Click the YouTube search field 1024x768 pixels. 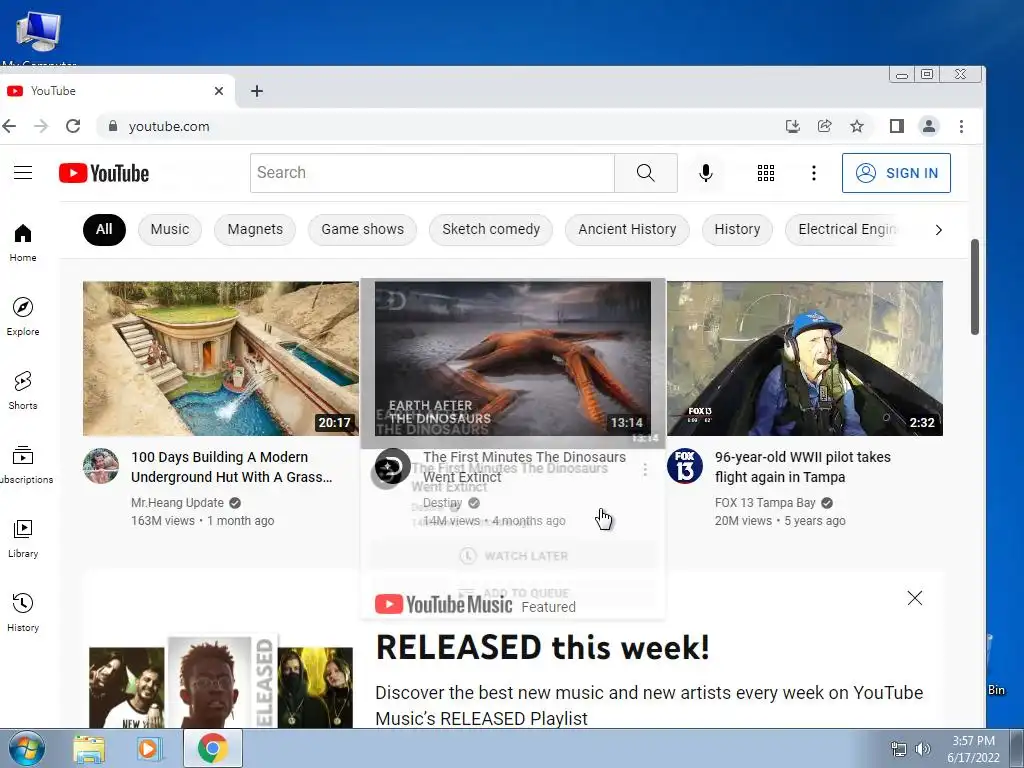[432, 173]
